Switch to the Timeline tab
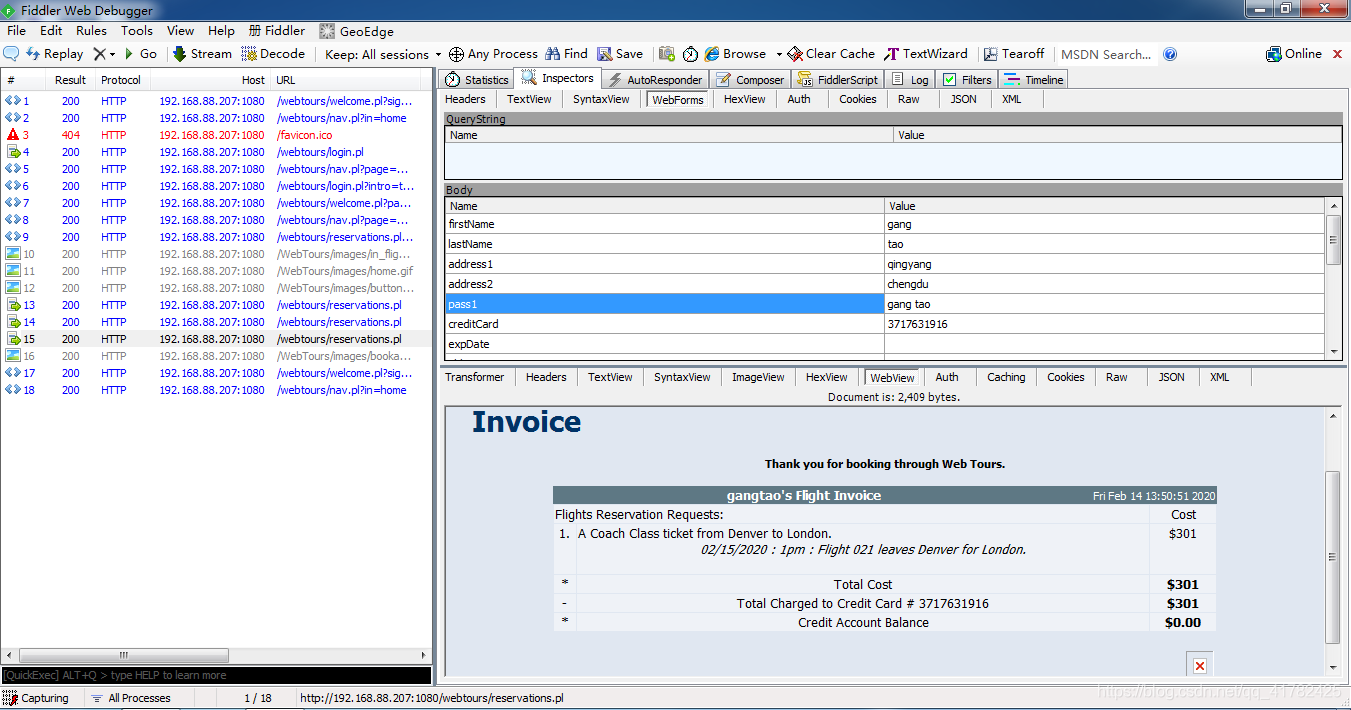 pyautogui.click(x=1034, y=80)
